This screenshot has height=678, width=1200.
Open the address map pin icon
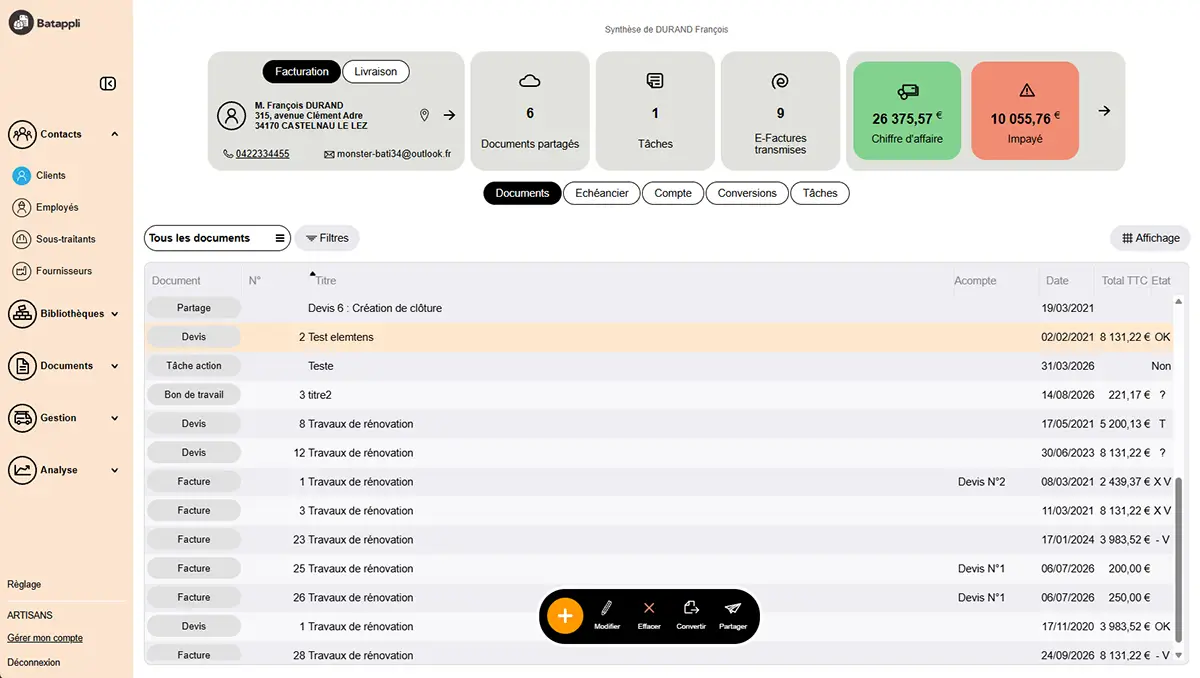[x=424, y=115]
